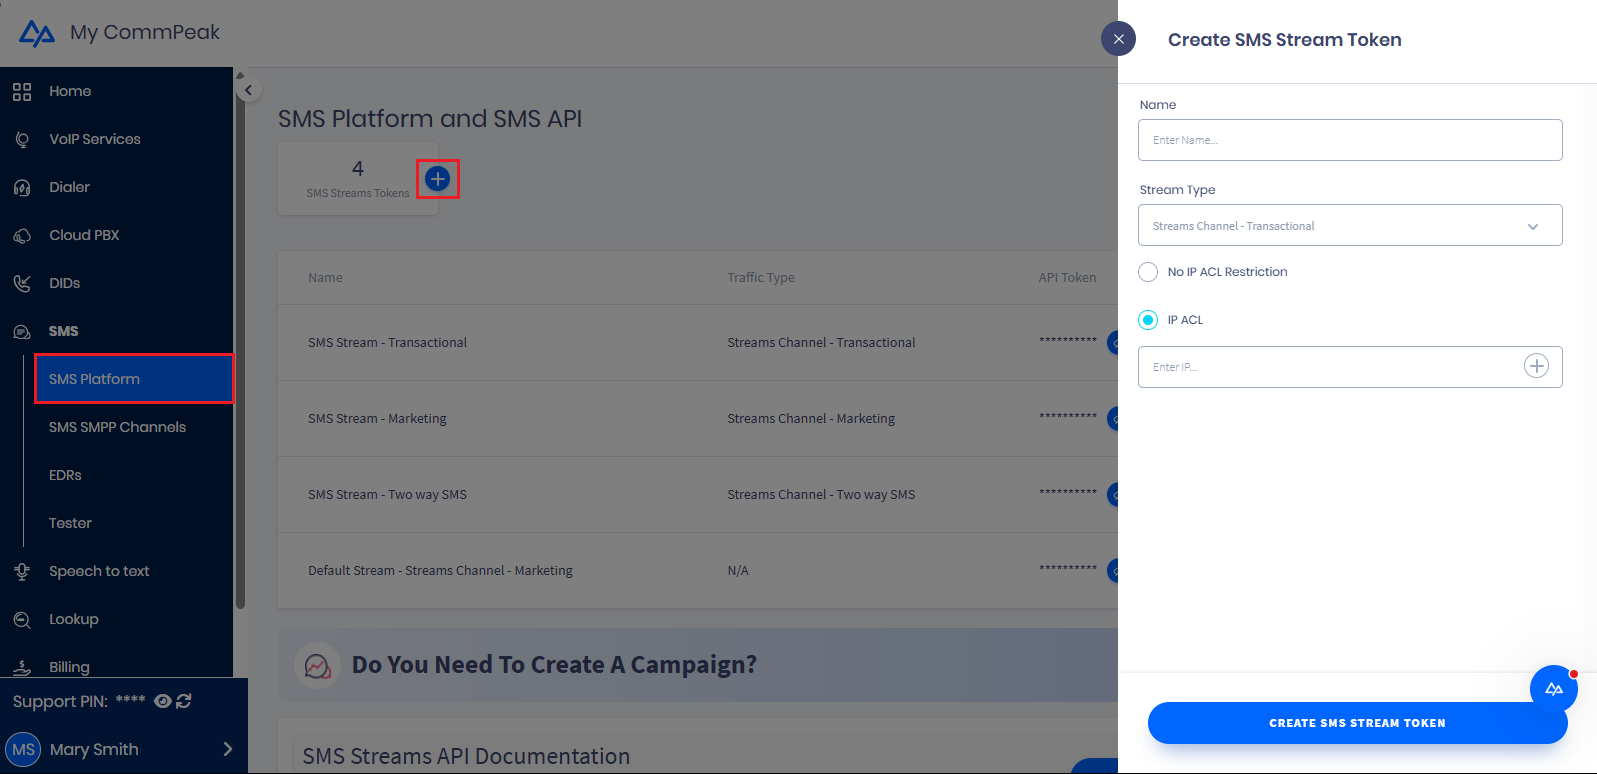The image size is (1597, 774).
Task: Select SMS Stream - Marketing row name
Action: (x=377, y=418)
